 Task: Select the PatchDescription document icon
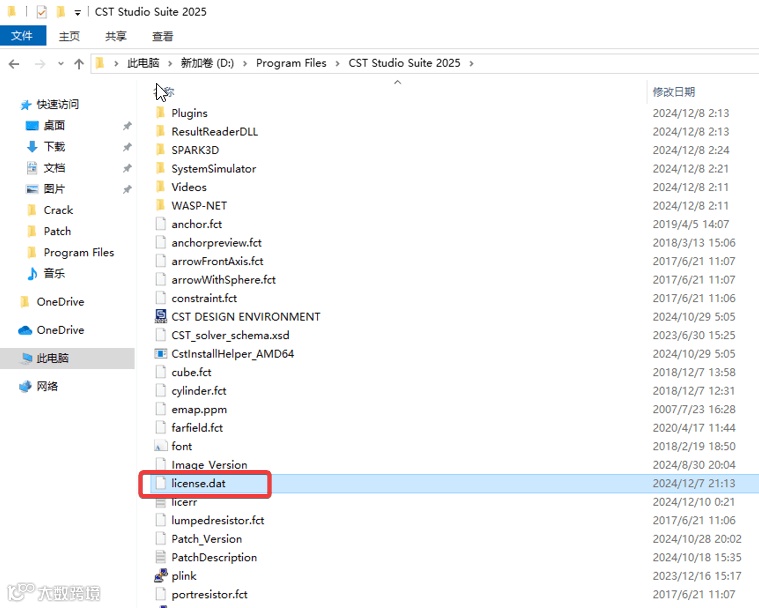click(161, 557)
